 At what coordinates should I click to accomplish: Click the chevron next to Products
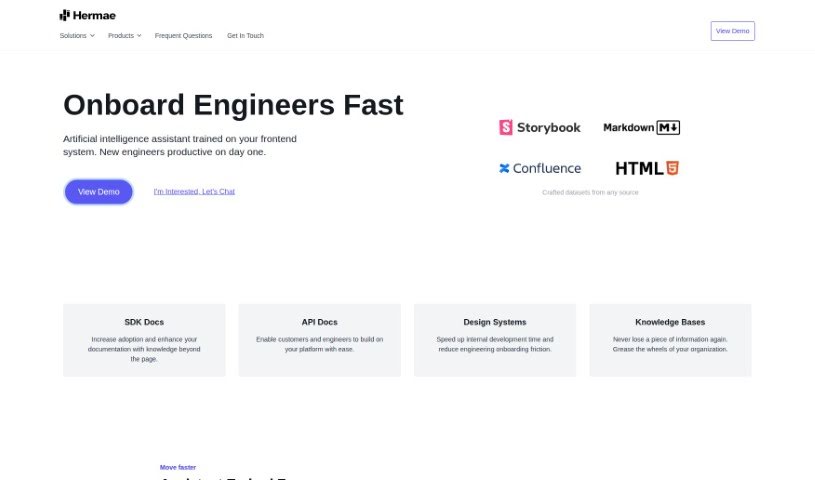(x=139, y=36)
